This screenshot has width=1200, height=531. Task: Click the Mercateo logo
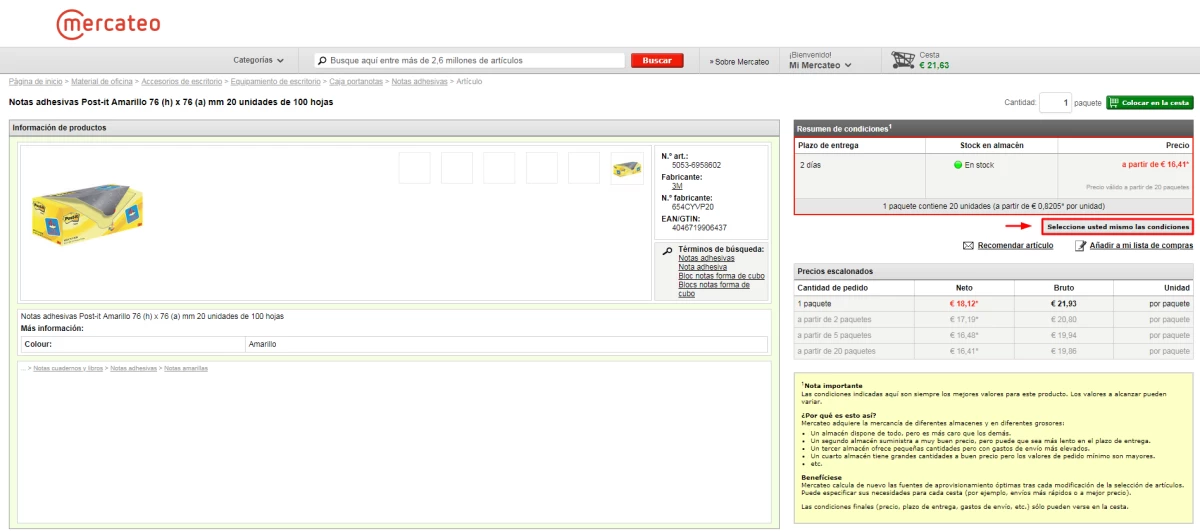pos(108,24)
